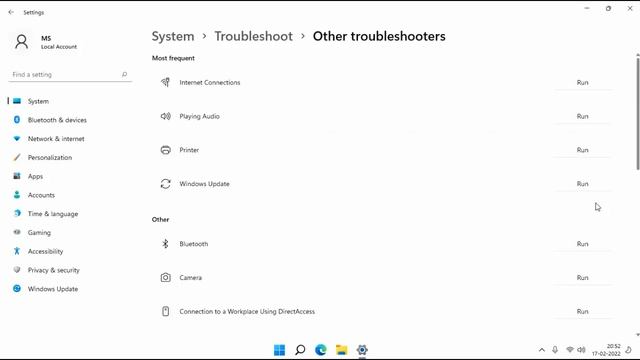Focus the Find a setting search box
640x360 pixels.
tap(70, 75)
